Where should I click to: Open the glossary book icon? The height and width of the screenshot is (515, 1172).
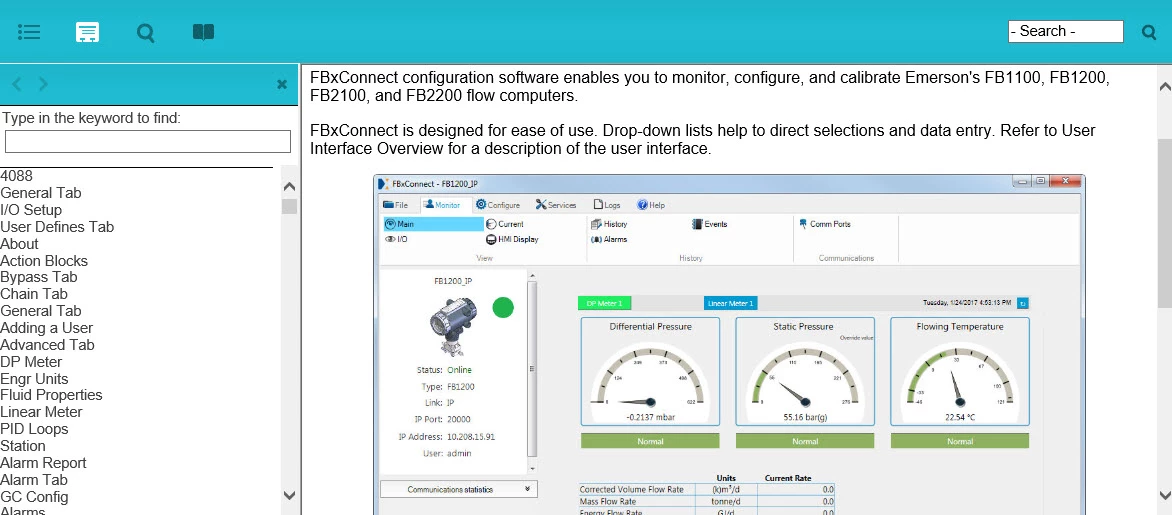click(203, 32)
